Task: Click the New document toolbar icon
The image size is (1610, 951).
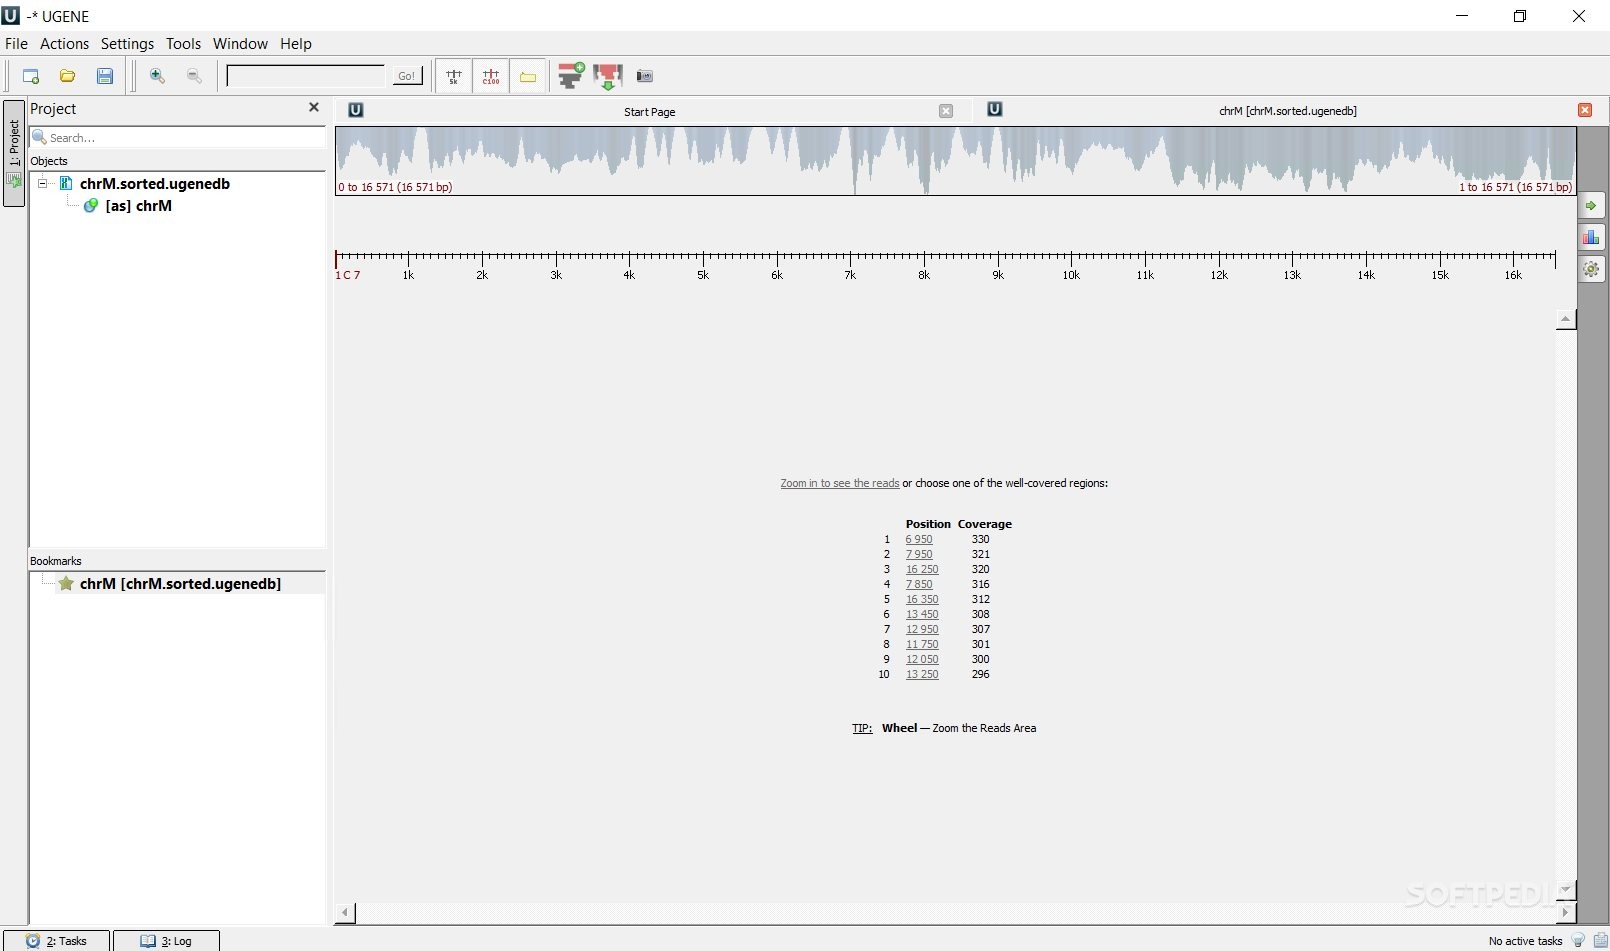Action: point(30,76)
